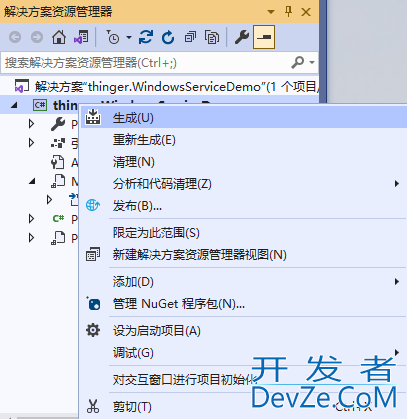The width and height of the screenshot is (407, 419).
Task: Select the App config file icon
Action: [x=57, y=162]
